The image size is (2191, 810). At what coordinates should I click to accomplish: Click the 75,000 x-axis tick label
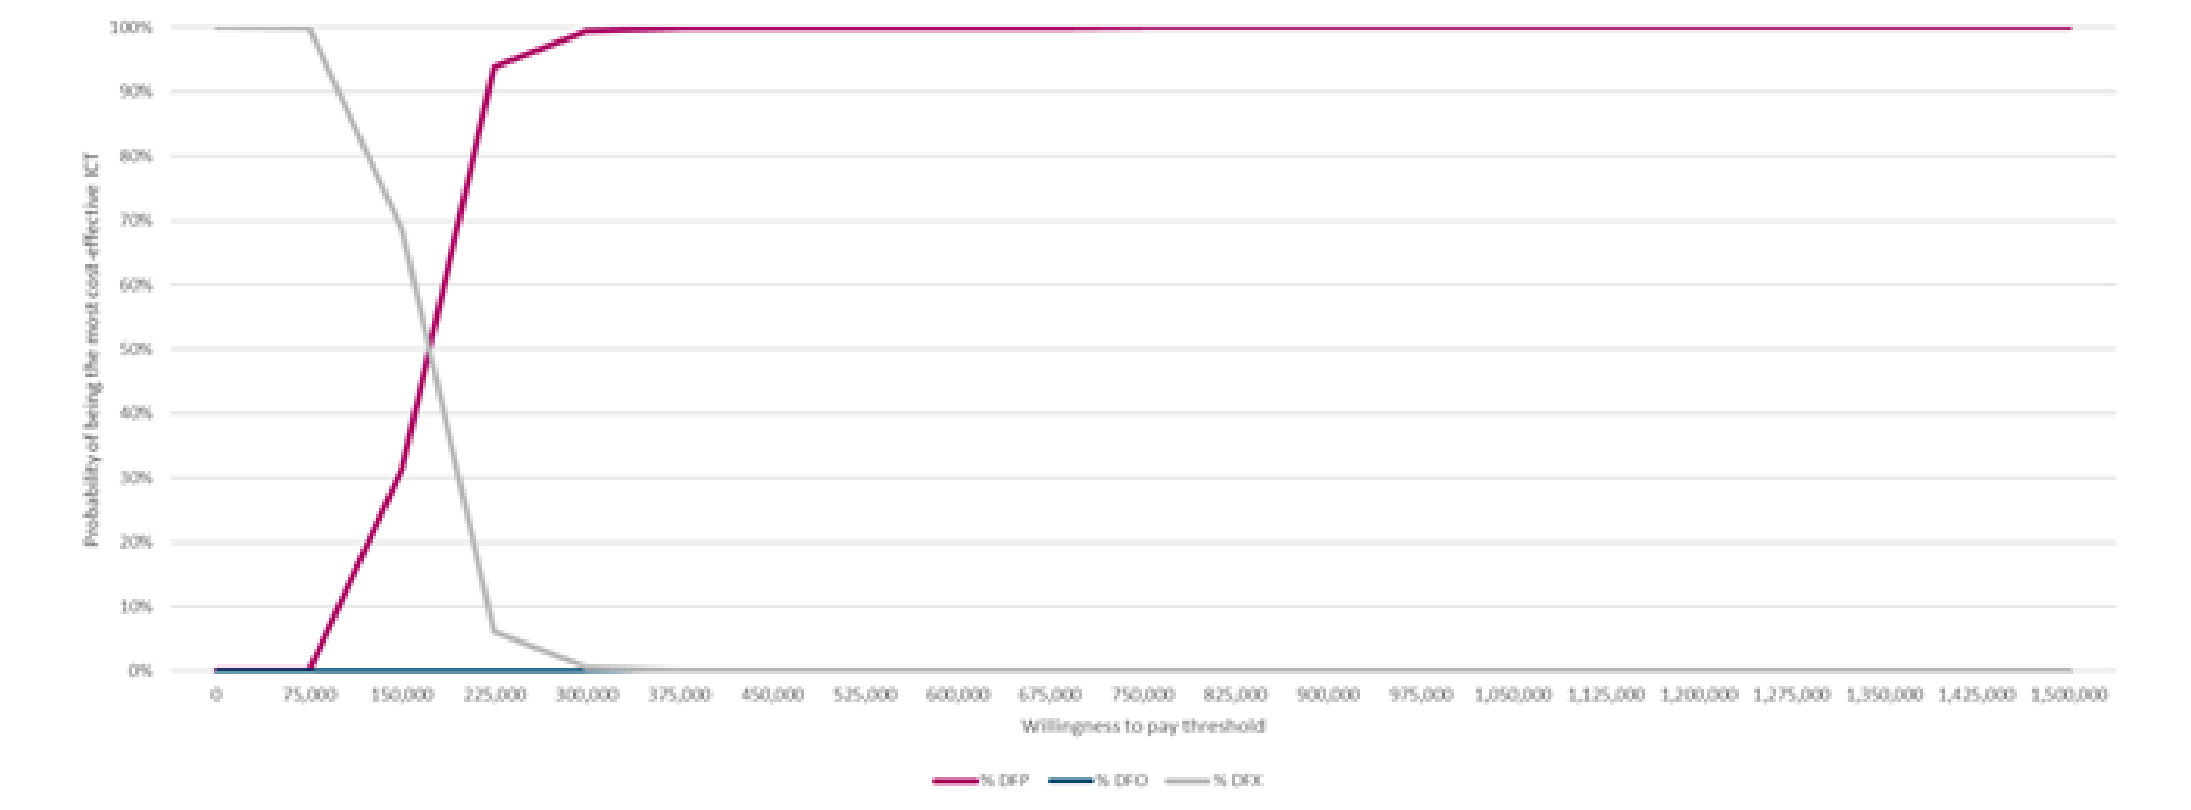309,694
